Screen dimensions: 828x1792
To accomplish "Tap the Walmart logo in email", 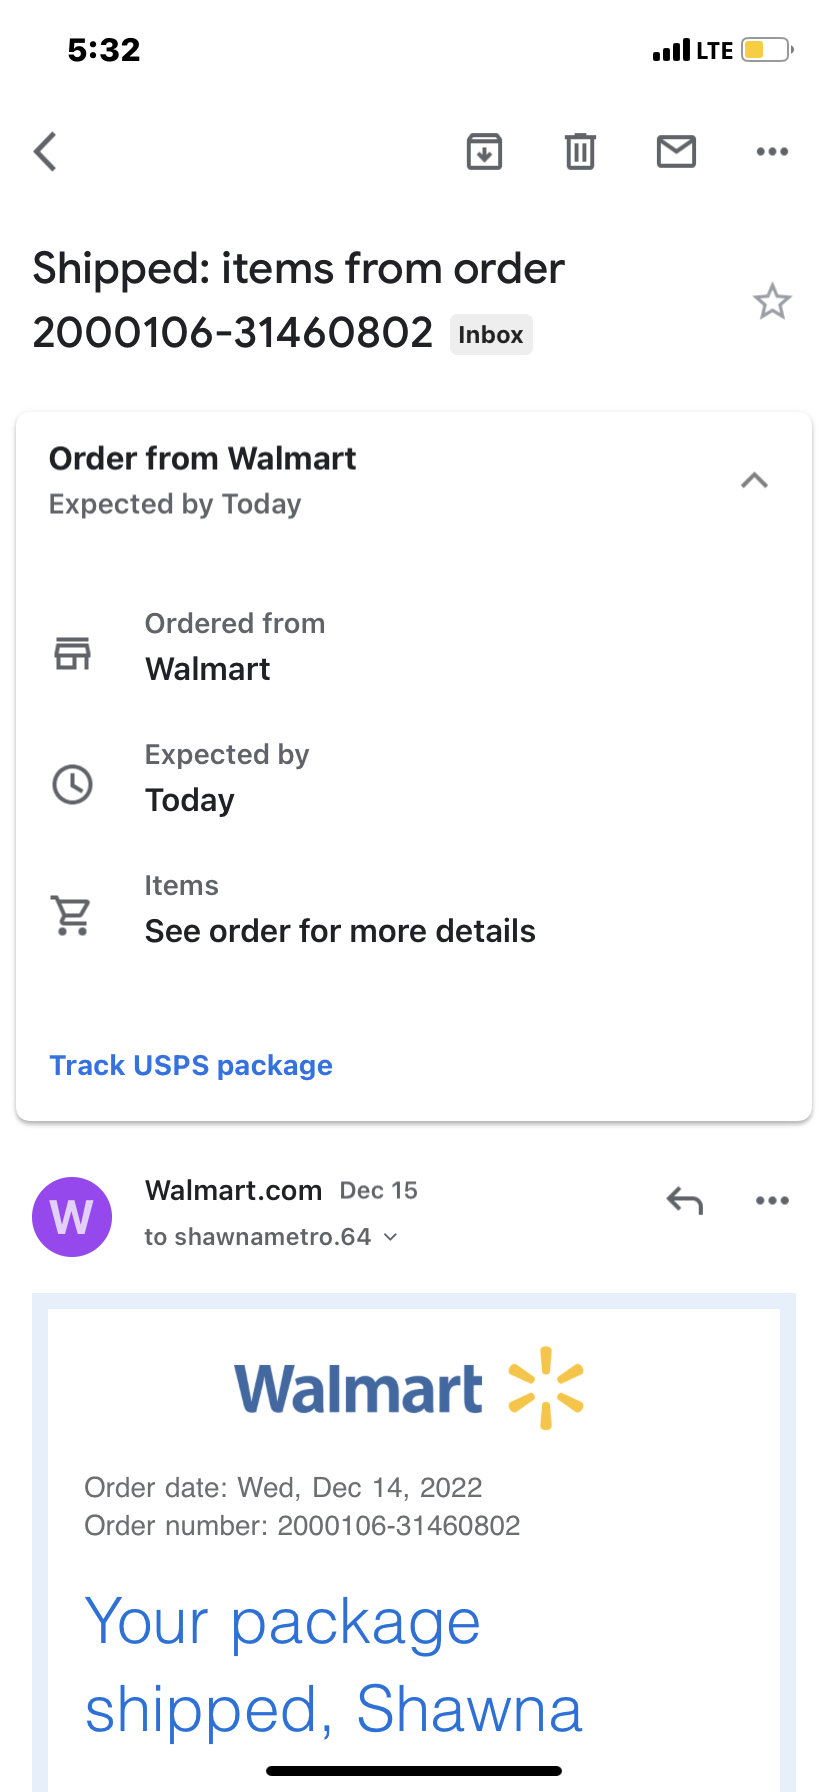I will coord(410,1388).
